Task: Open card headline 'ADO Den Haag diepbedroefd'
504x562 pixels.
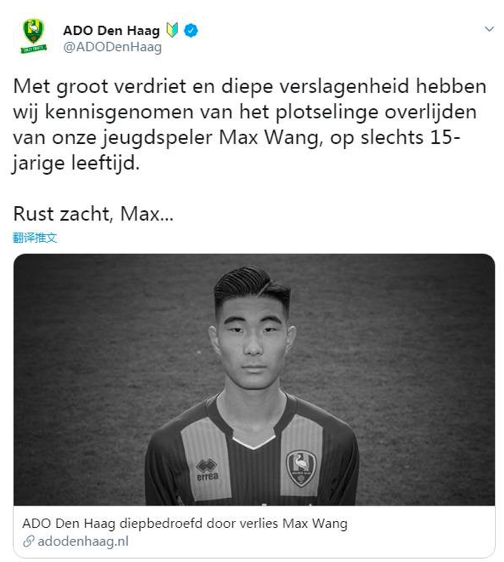Action: [x=185, y=524]
